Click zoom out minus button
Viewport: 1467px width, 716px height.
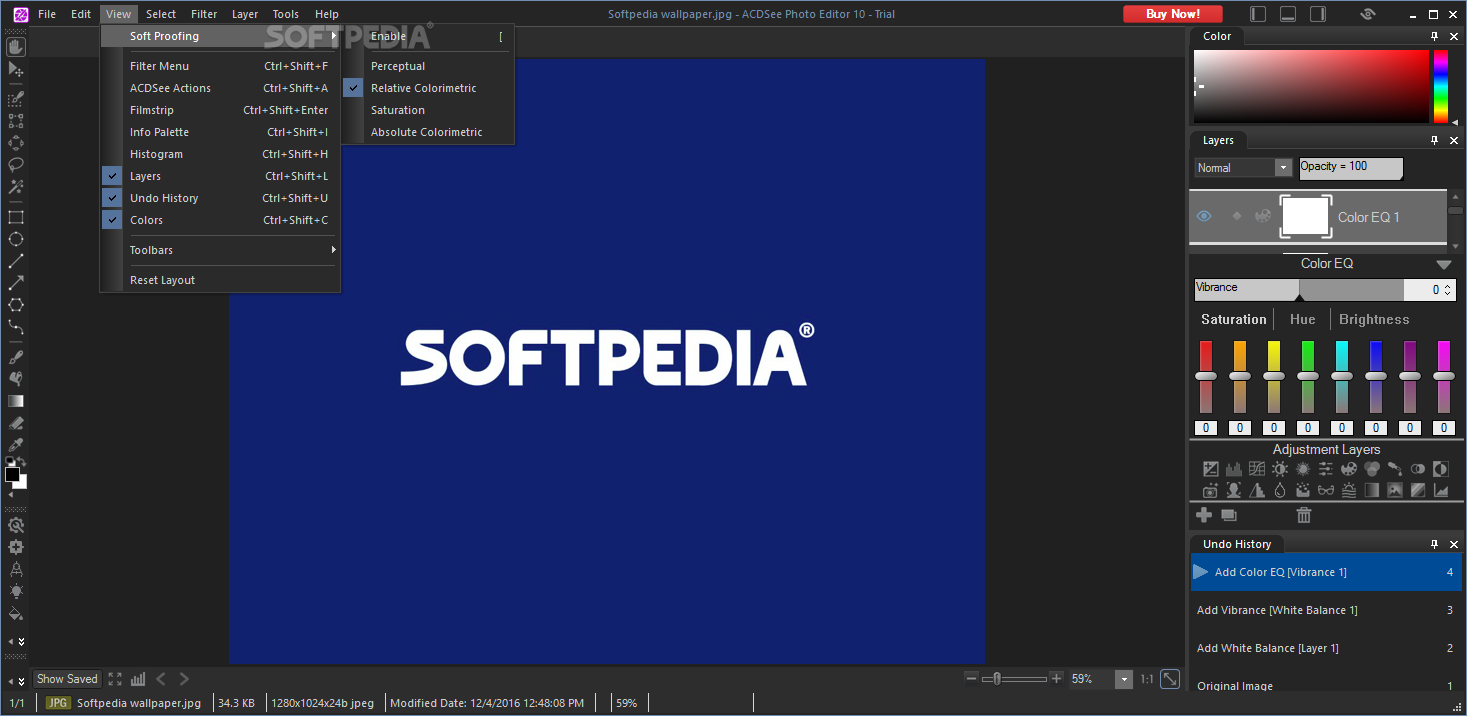pyautogui.click(x=971, y=678)
